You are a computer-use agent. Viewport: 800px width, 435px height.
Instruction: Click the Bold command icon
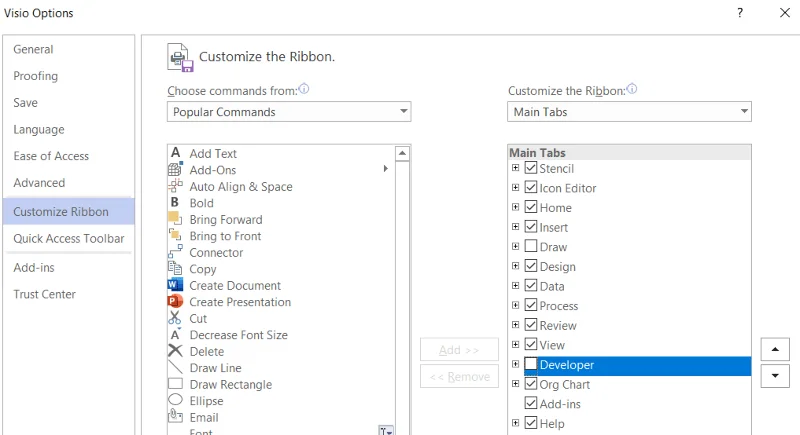point(174,202)
